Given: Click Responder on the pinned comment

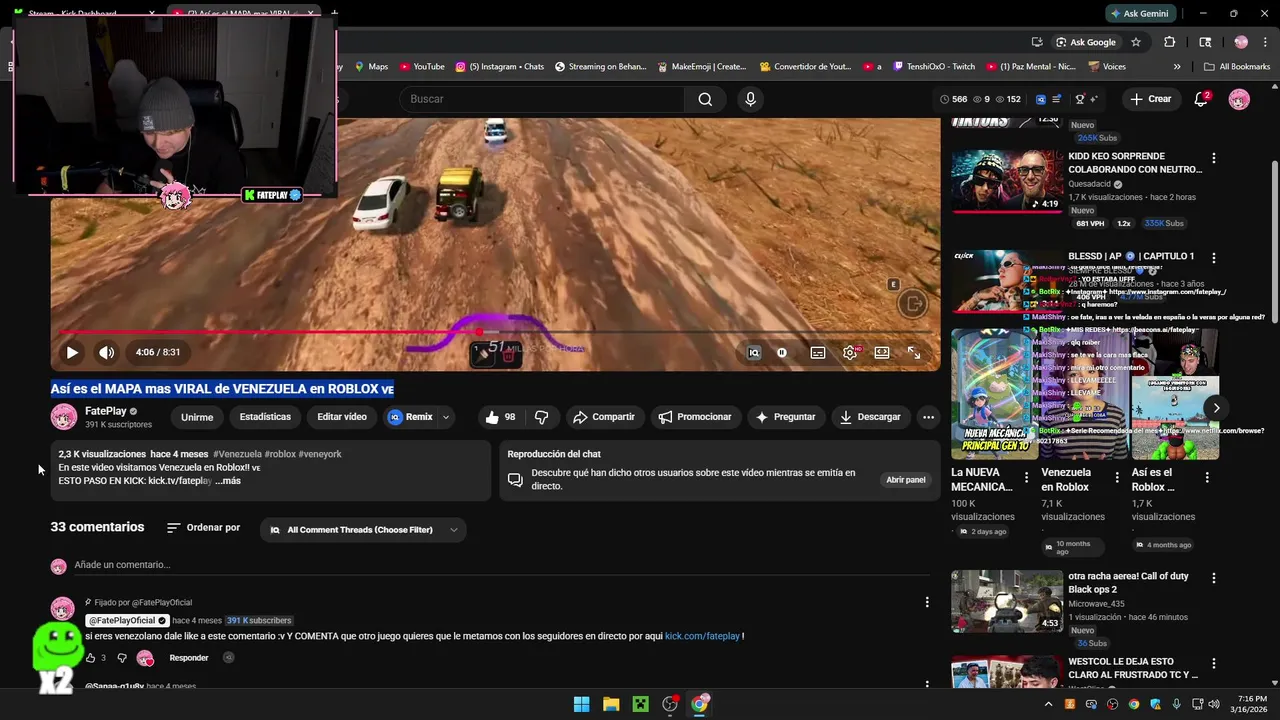Looking at the screenshot, I should [x=189, y=658].
